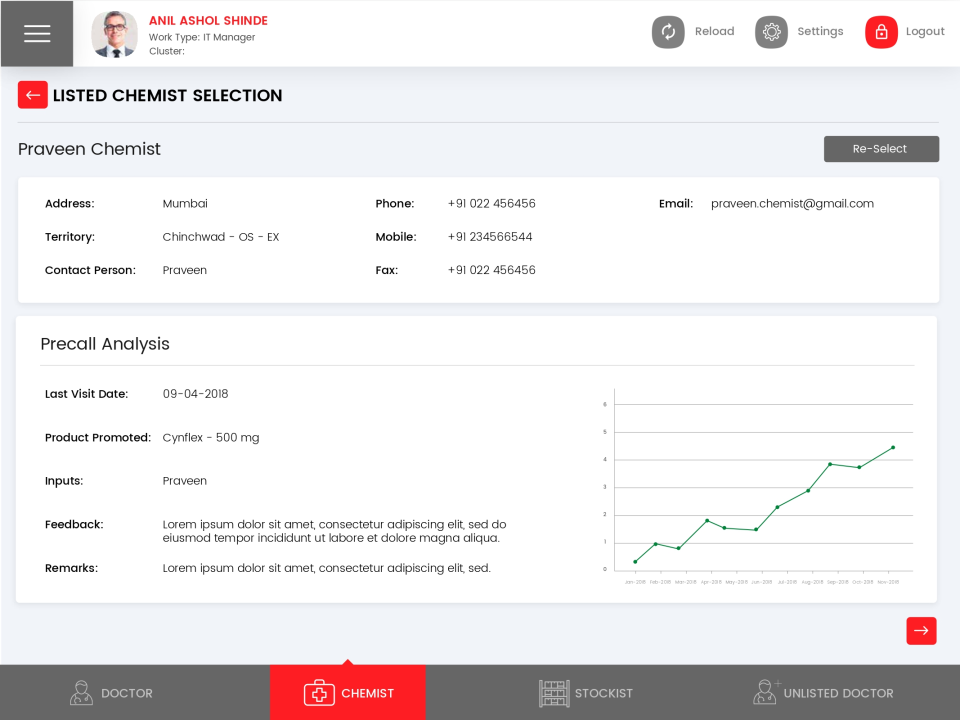The width and height of the screenshot is (960, 720).
Task: Click the Re-Select button
Action: click(x=881, y=148)
